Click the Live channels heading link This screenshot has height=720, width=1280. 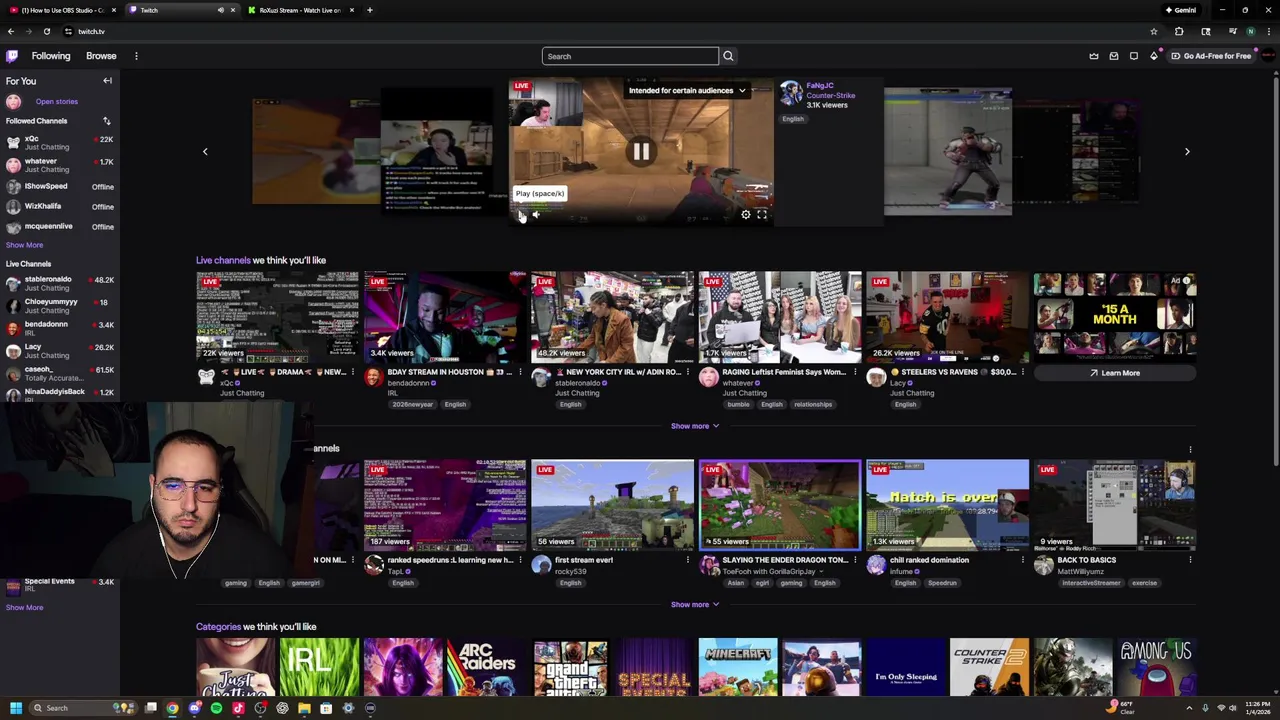click(223, 260)
